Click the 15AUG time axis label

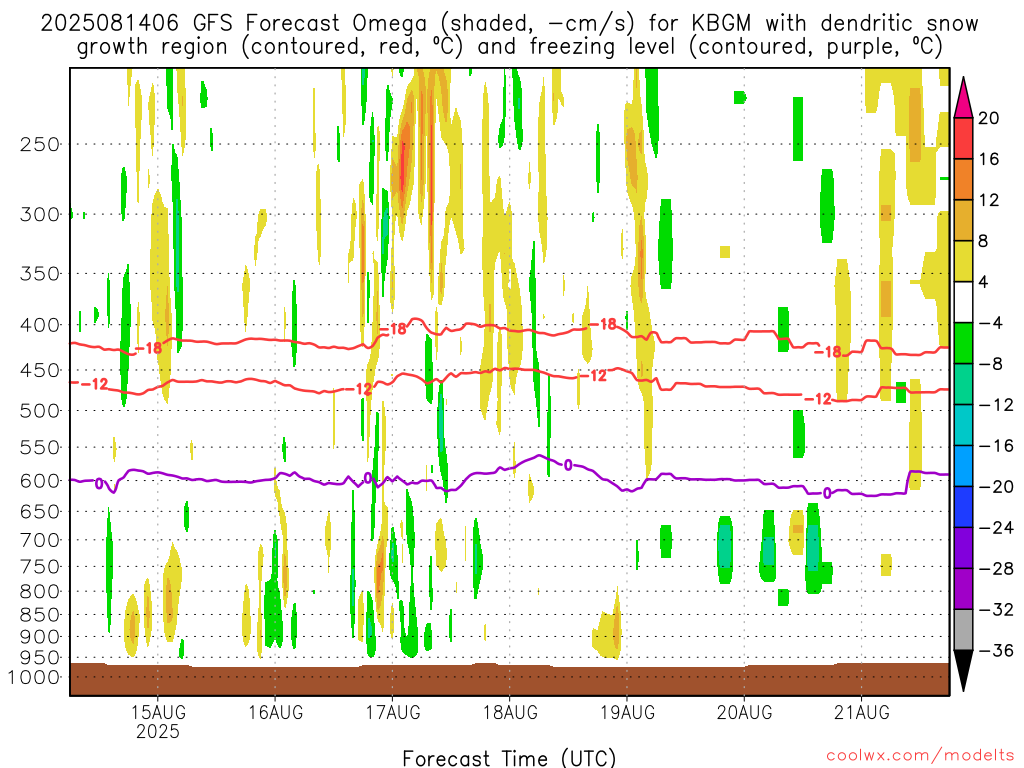158,712
